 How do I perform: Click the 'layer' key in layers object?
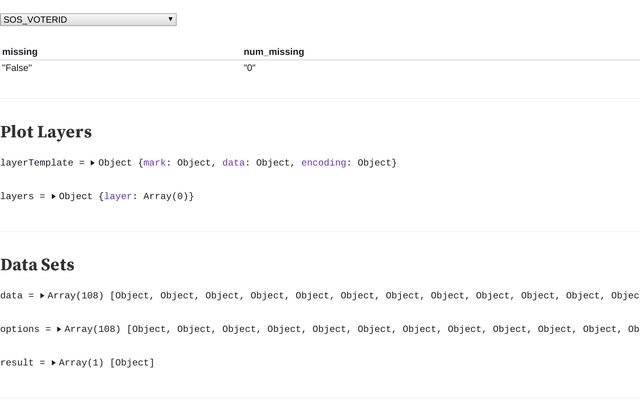(119, 197)
